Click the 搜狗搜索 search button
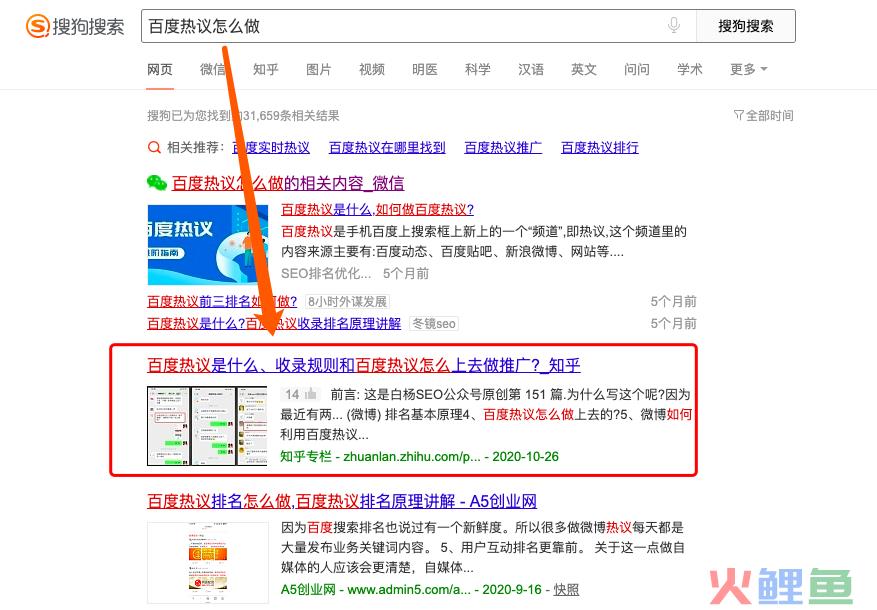Screen dimensions: 877x610 [x=746, y=26]
